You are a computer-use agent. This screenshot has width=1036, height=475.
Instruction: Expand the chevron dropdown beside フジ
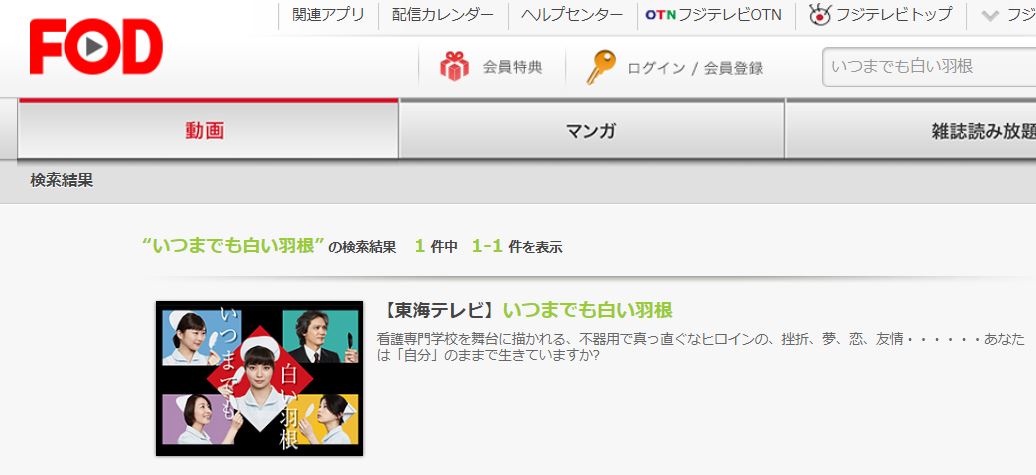(990, 15)
